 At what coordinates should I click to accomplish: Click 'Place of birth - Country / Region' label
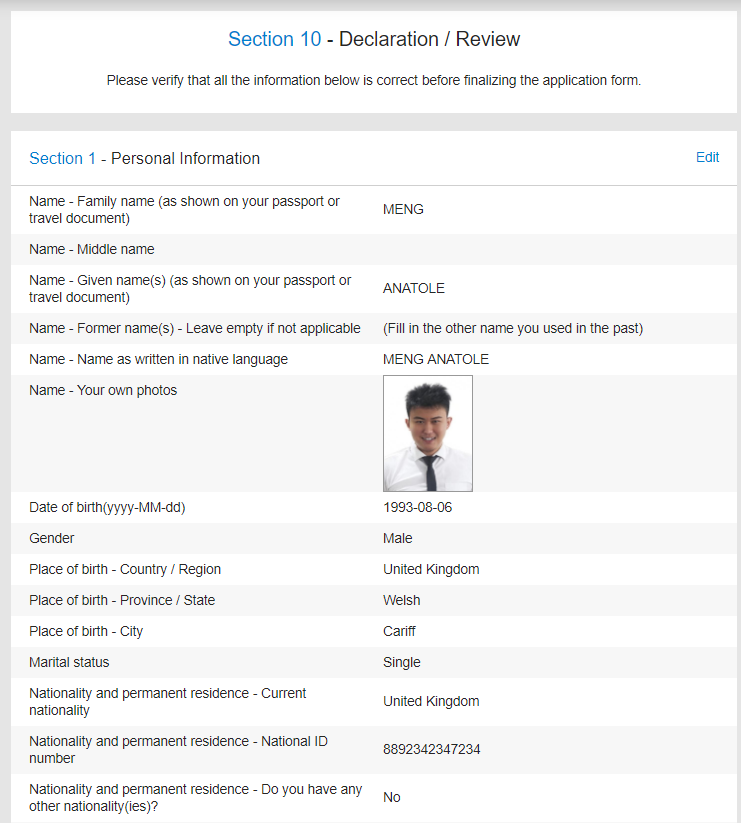[125, 569]
